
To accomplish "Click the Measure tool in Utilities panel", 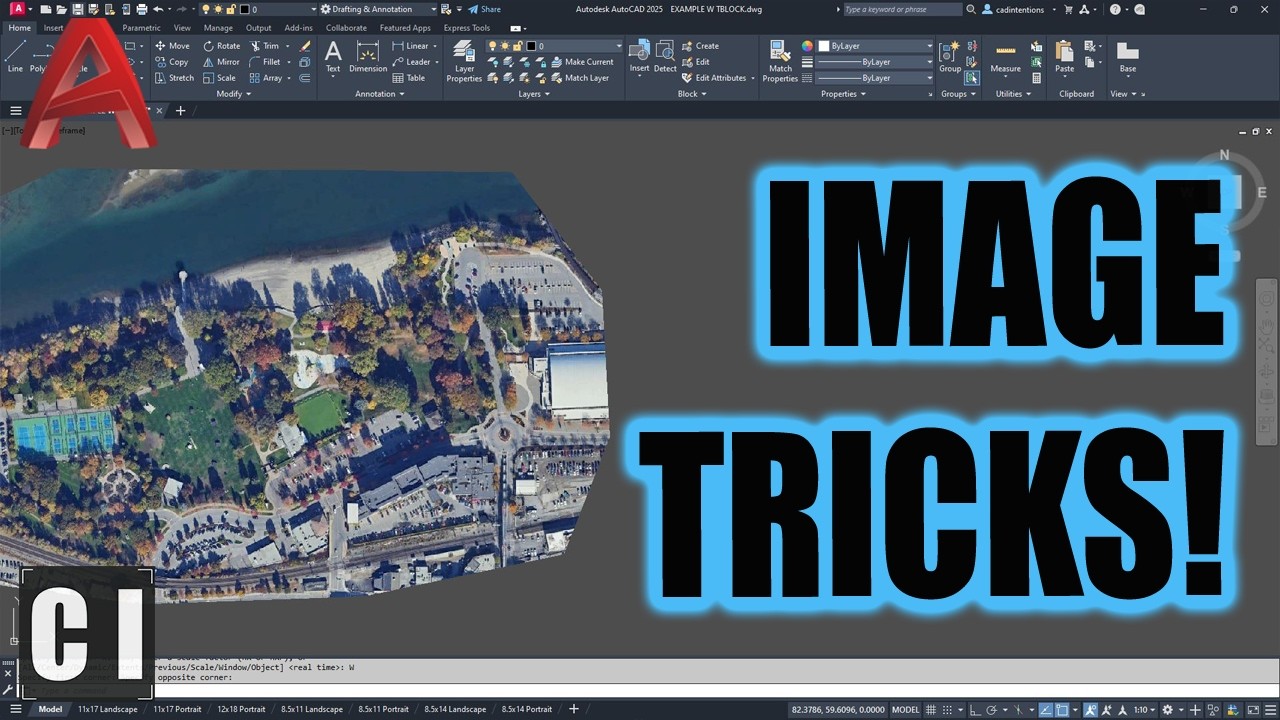I will pyautogui.click(x=1005, y=56).
